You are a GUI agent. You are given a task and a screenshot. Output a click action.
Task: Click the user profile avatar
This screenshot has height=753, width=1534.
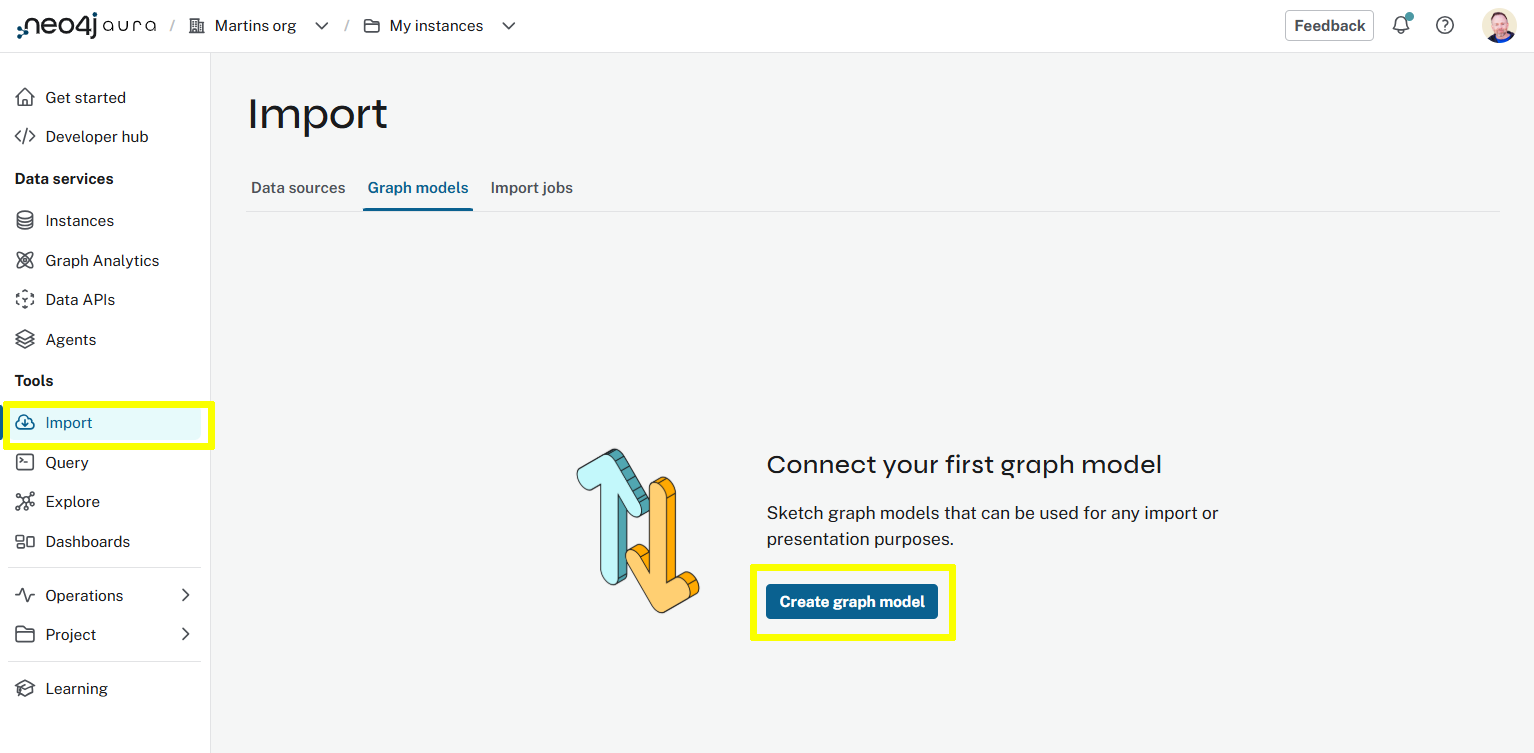(x=1498, y=25)
